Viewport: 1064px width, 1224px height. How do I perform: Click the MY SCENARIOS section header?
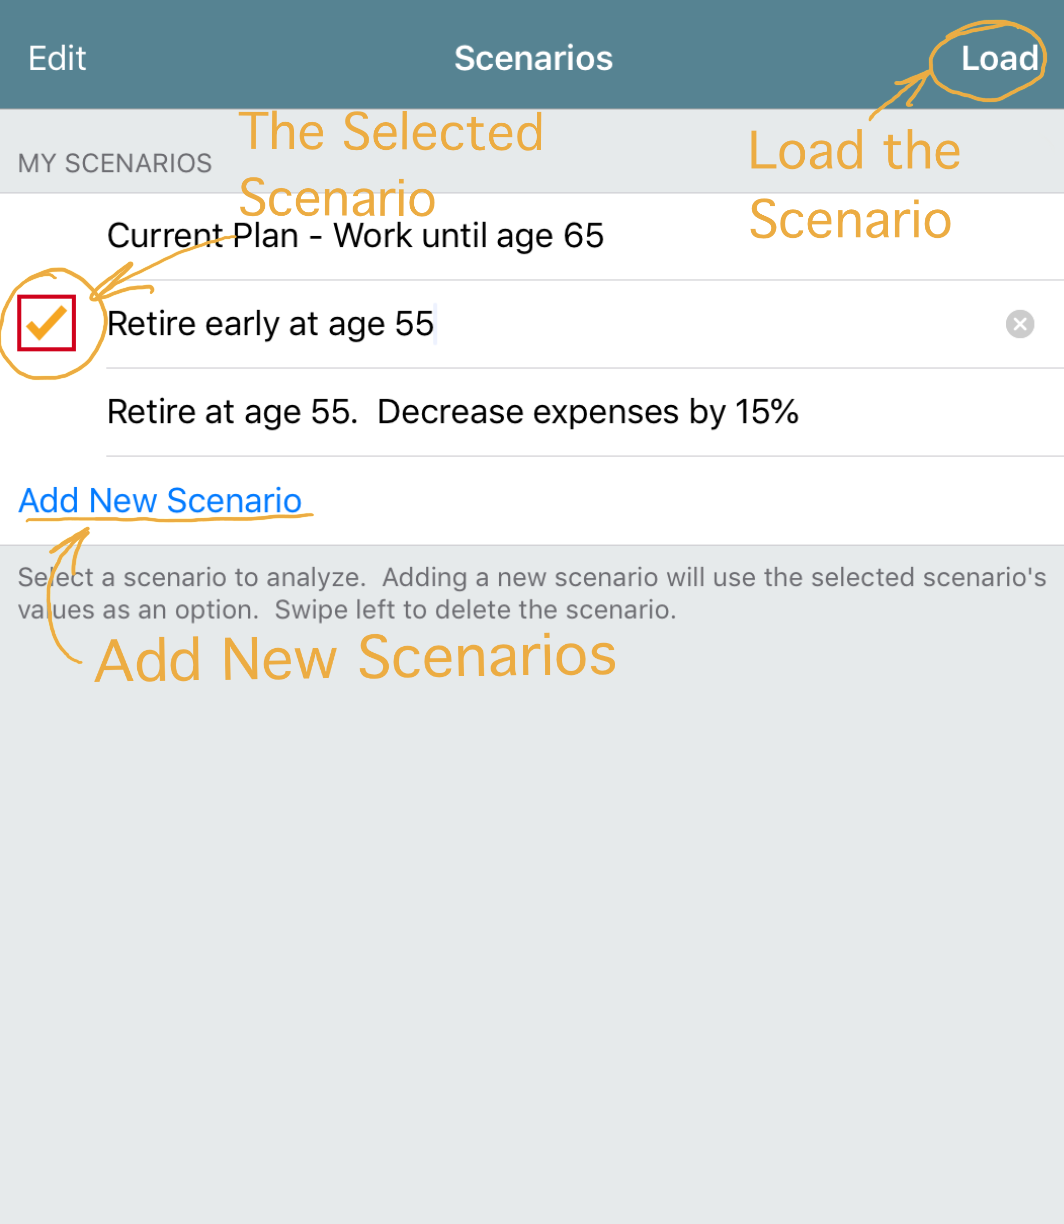pos(115,163)
